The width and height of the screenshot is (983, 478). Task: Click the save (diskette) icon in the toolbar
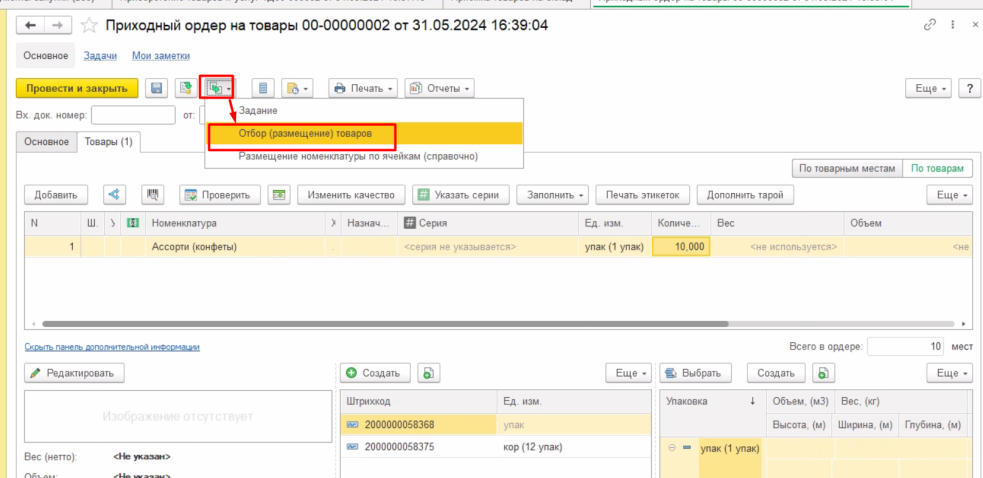[157, 89]
